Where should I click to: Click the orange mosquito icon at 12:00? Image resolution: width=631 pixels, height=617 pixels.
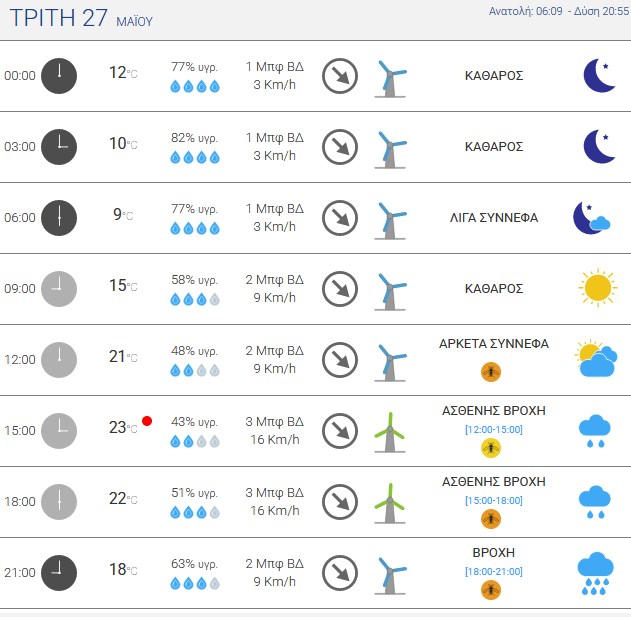coord(491,371)
